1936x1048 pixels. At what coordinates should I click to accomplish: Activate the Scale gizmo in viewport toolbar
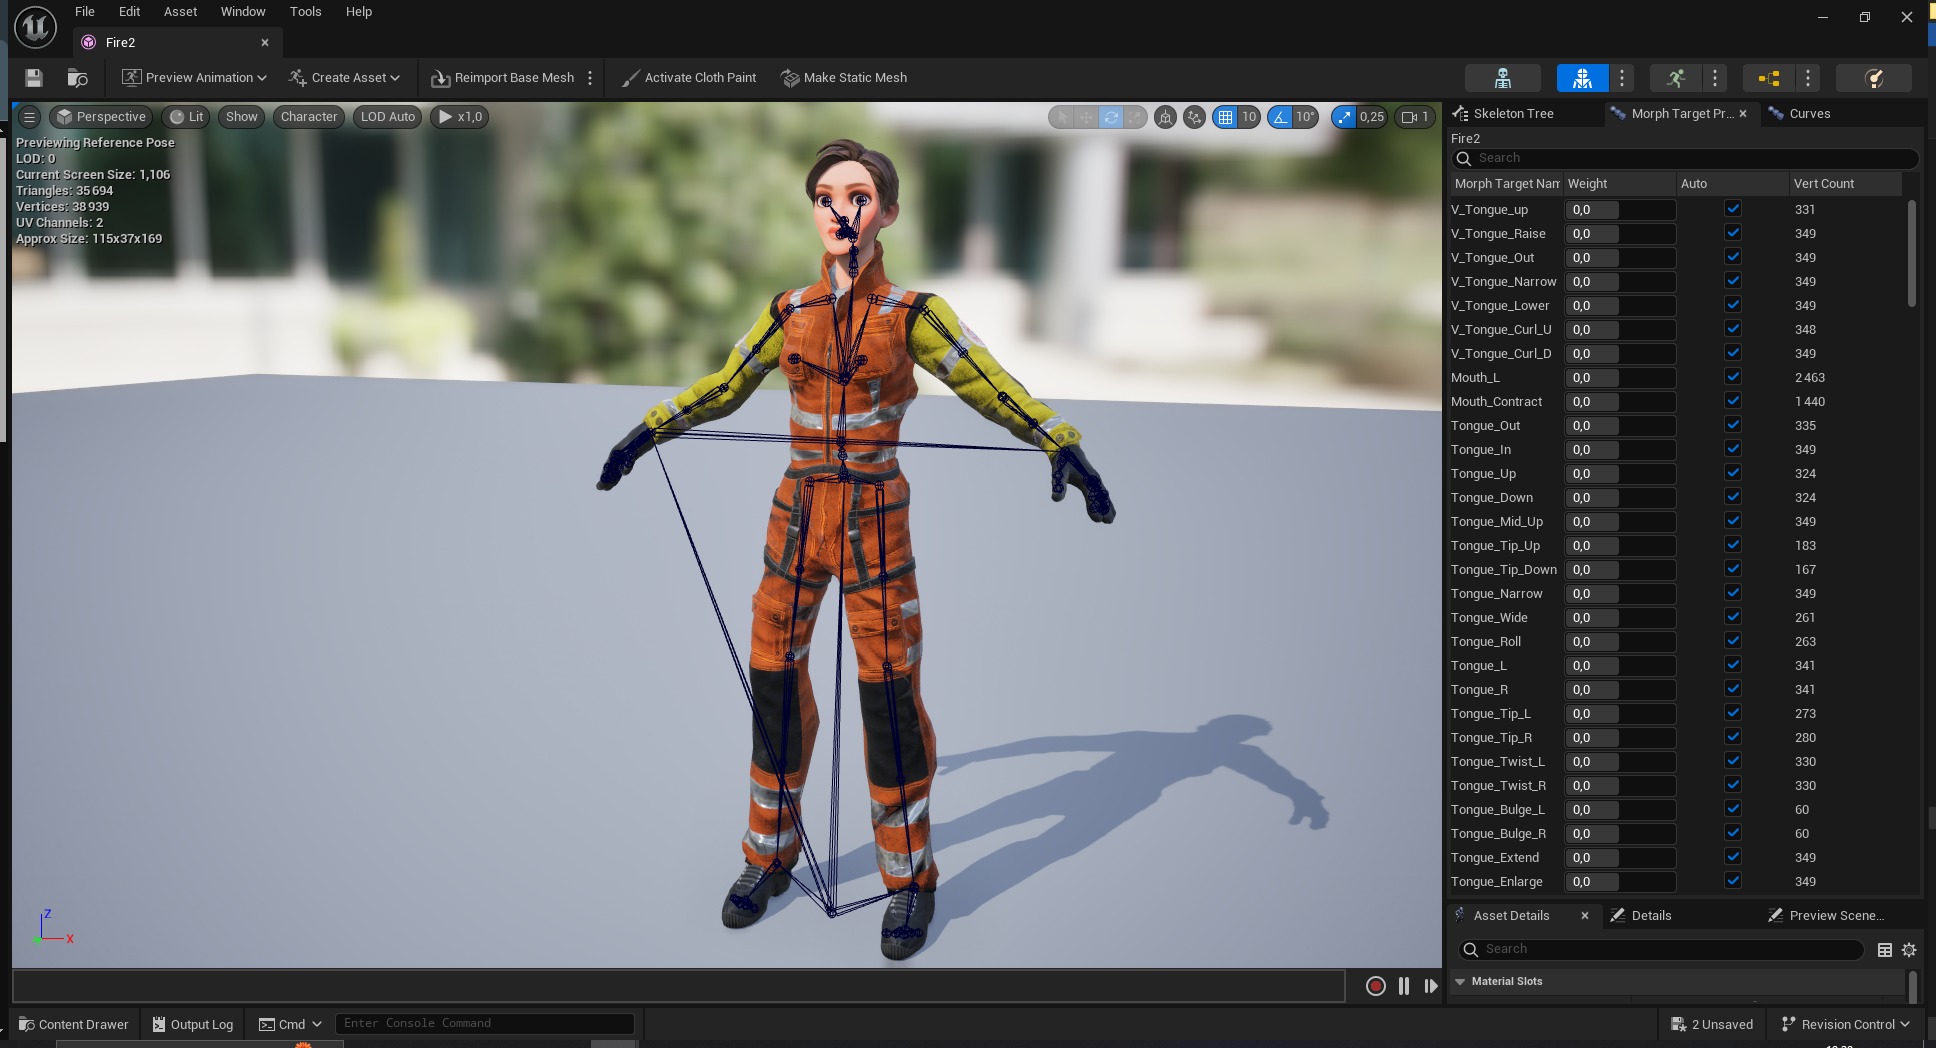(1135, 117)
